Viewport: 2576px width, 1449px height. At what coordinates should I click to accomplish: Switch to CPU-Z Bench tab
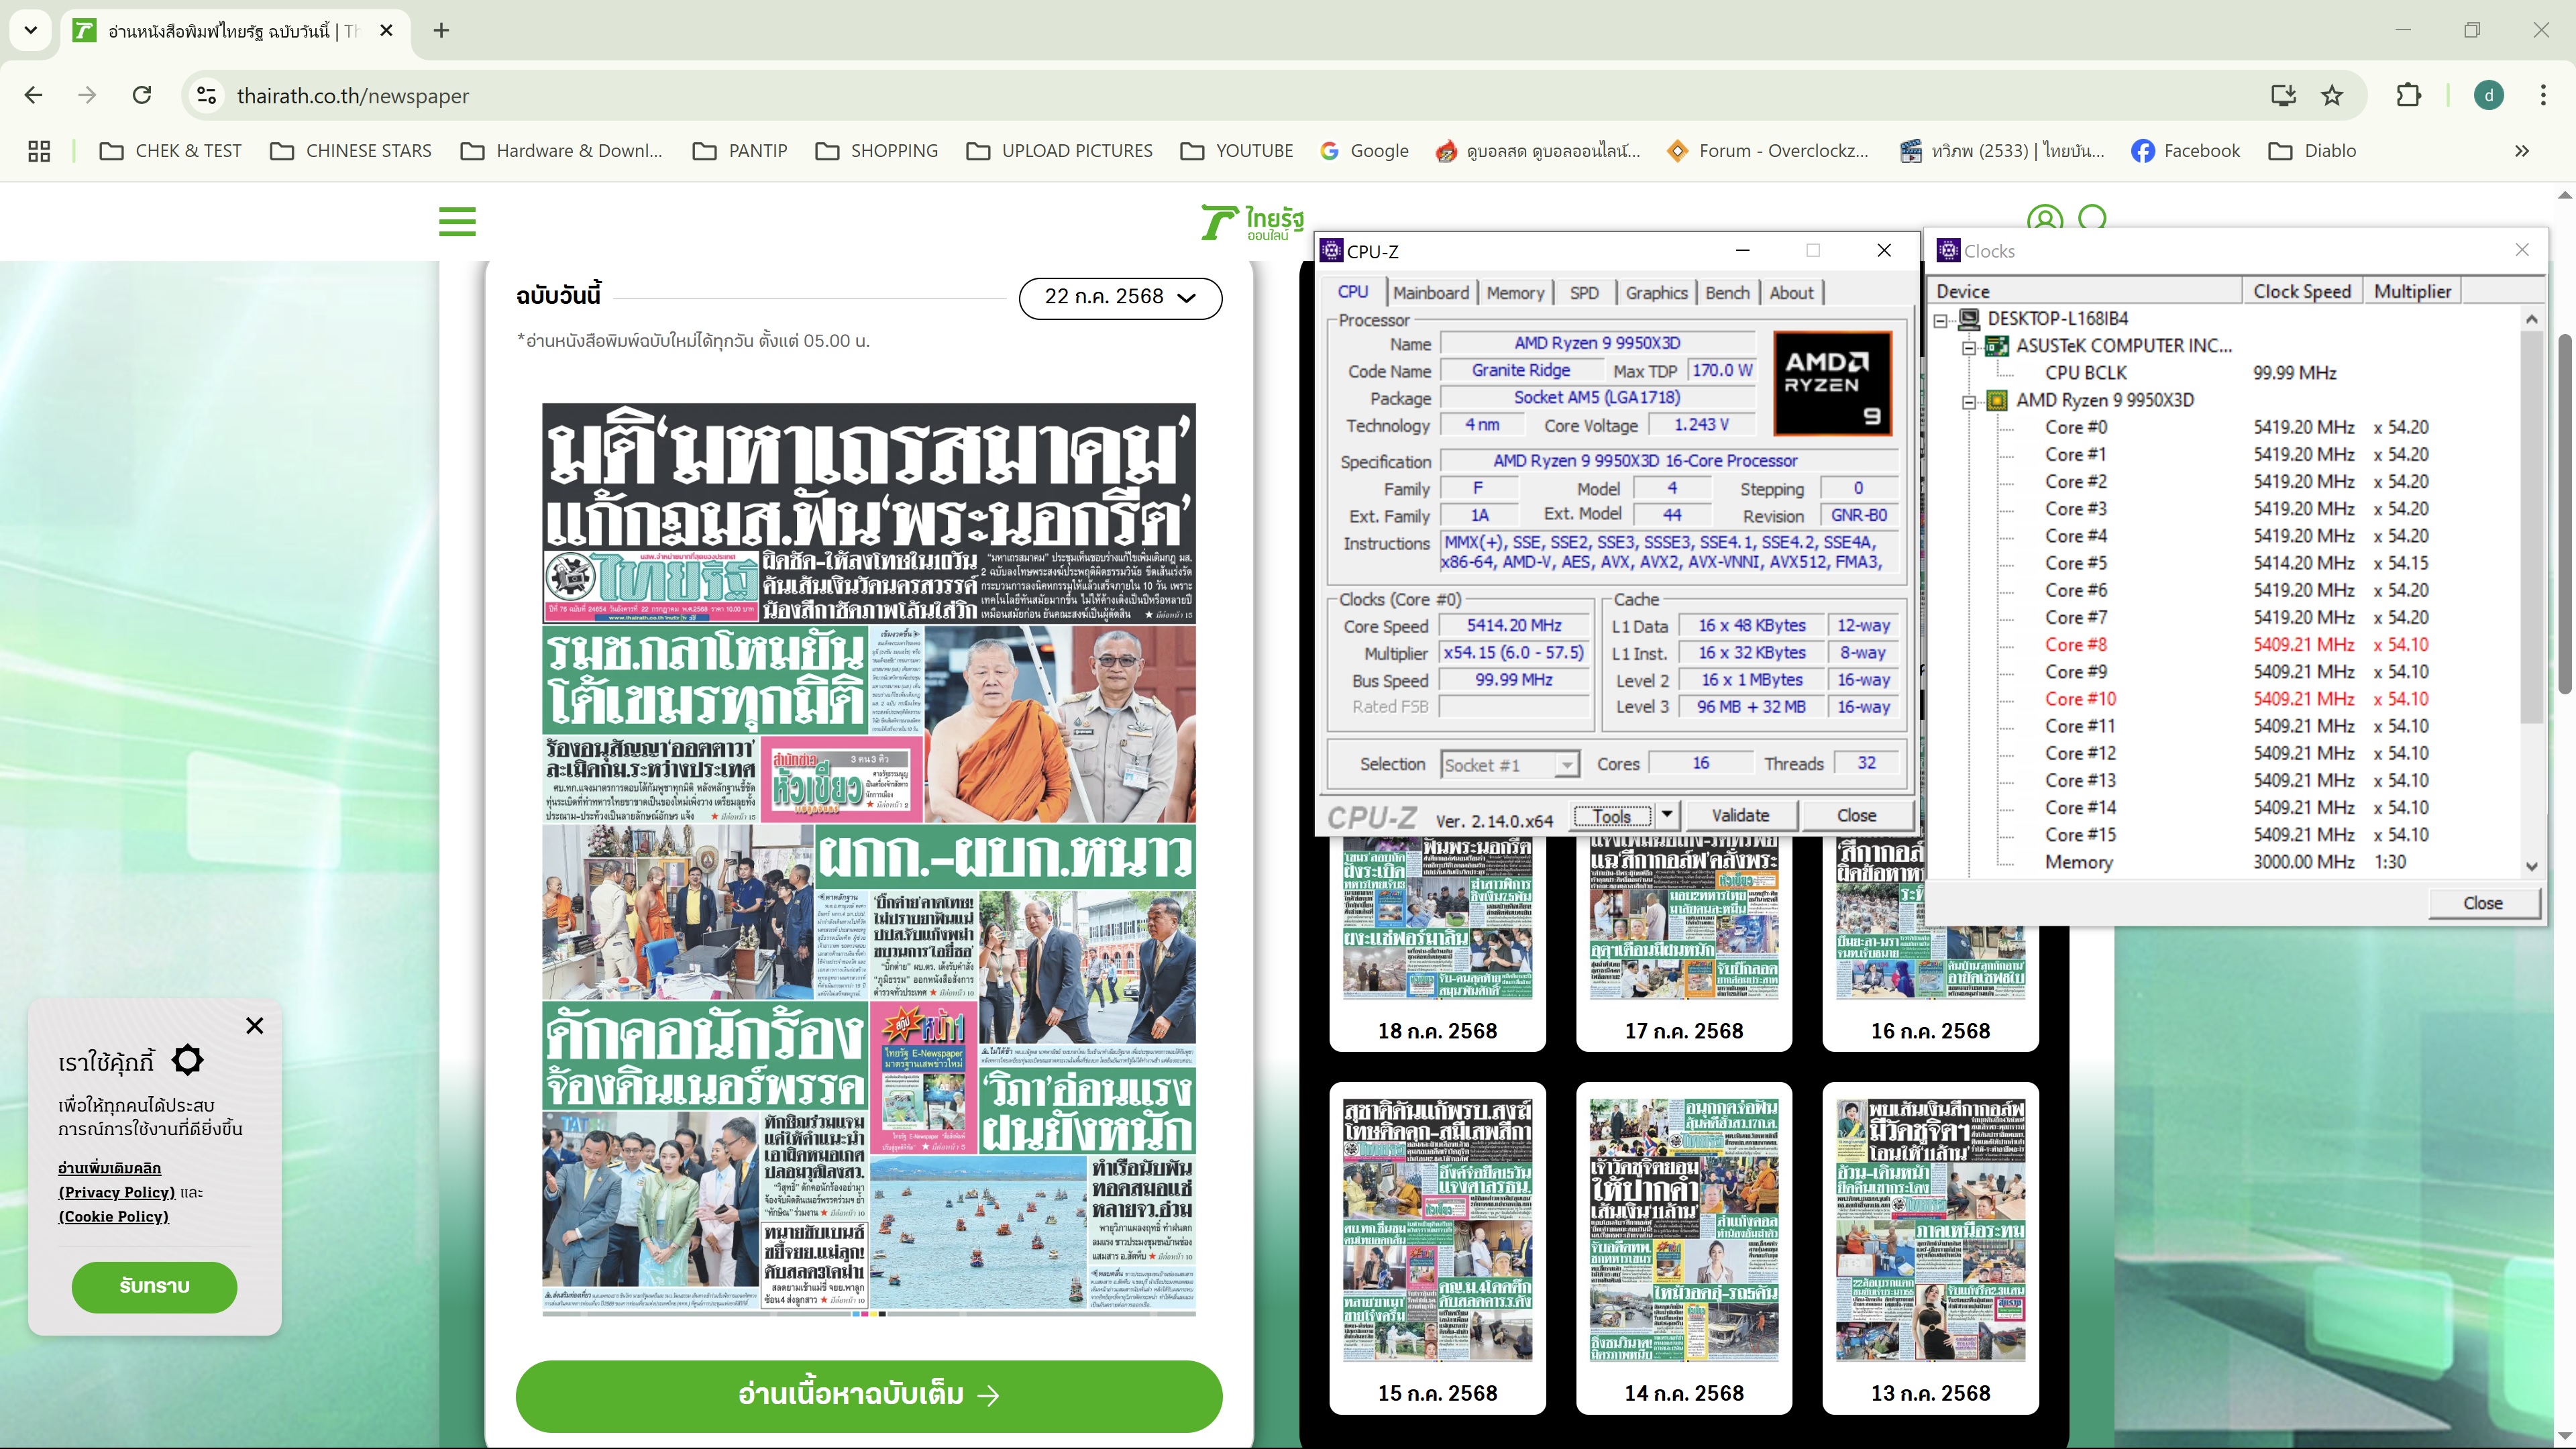pos(1727,293)
